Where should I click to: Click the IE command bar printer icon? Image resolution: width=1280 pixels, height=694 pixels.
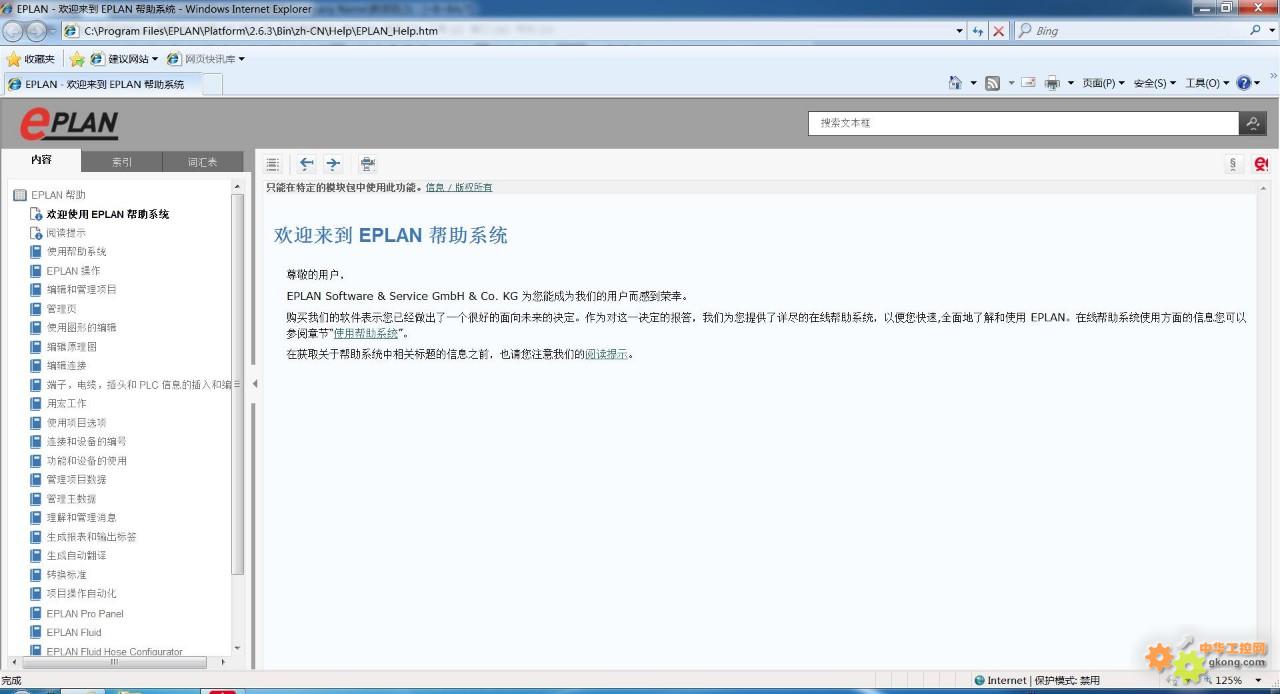[x=1052, y=83]
